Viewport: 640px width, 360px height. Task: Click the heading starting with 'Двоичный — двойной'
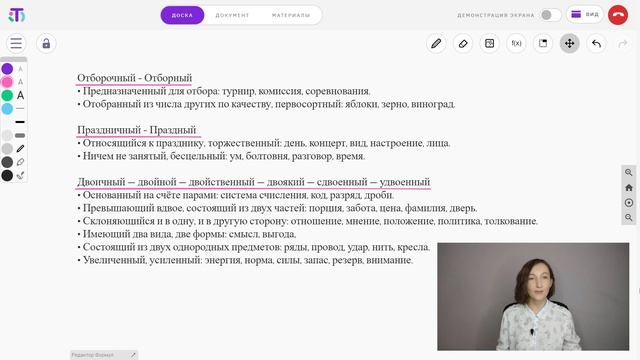coord(253,182)
